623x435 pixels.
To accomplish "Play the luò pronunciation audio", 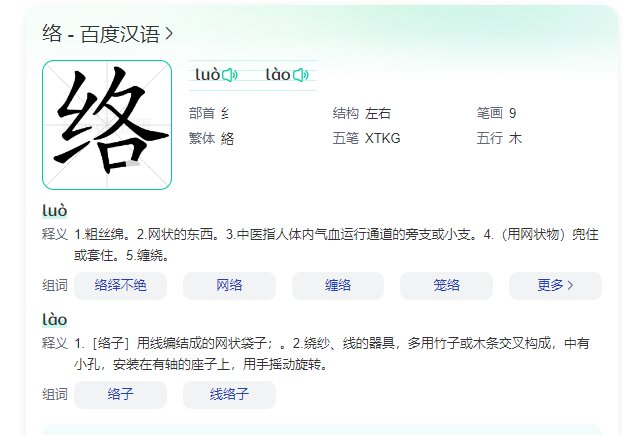I will pyautogui.click(x=230, y=75).
